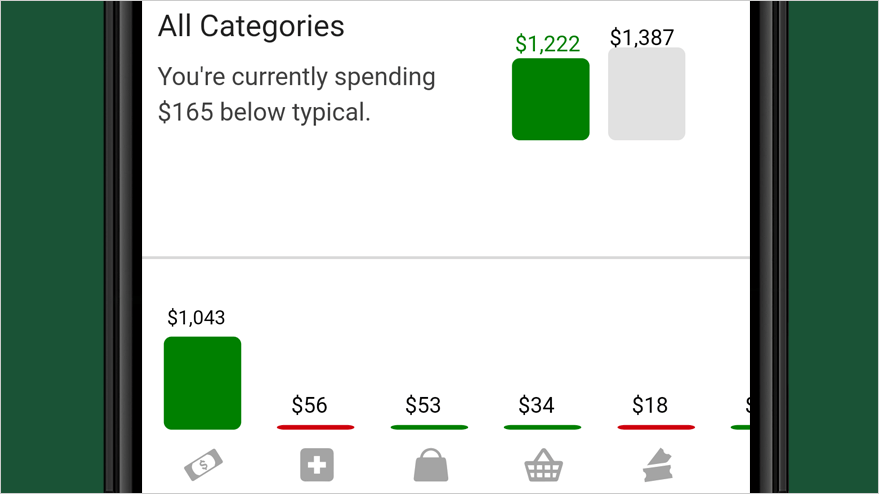Click the gray $1,387 typical spending bar
This screenshot has width=879, height=494.
pos(646,94)
